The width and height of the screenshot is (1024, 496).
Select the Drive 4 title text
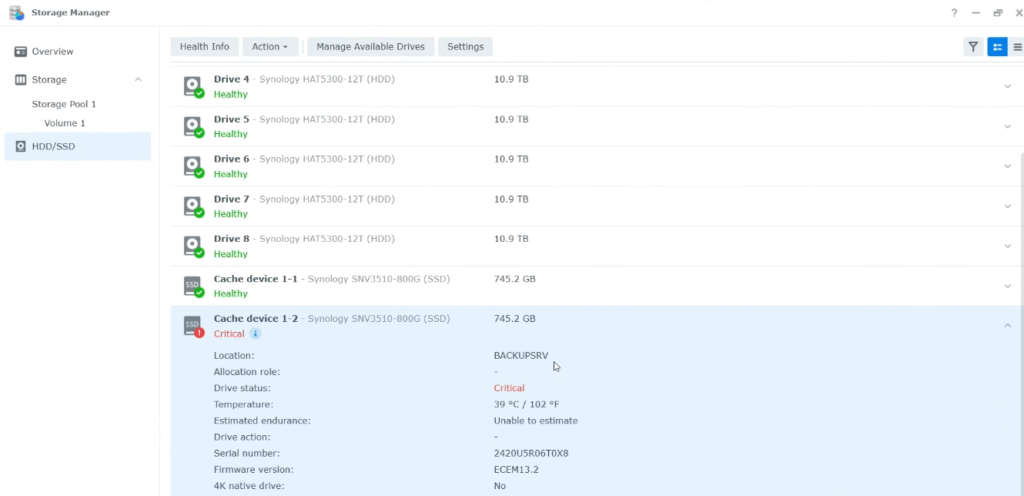232,79
